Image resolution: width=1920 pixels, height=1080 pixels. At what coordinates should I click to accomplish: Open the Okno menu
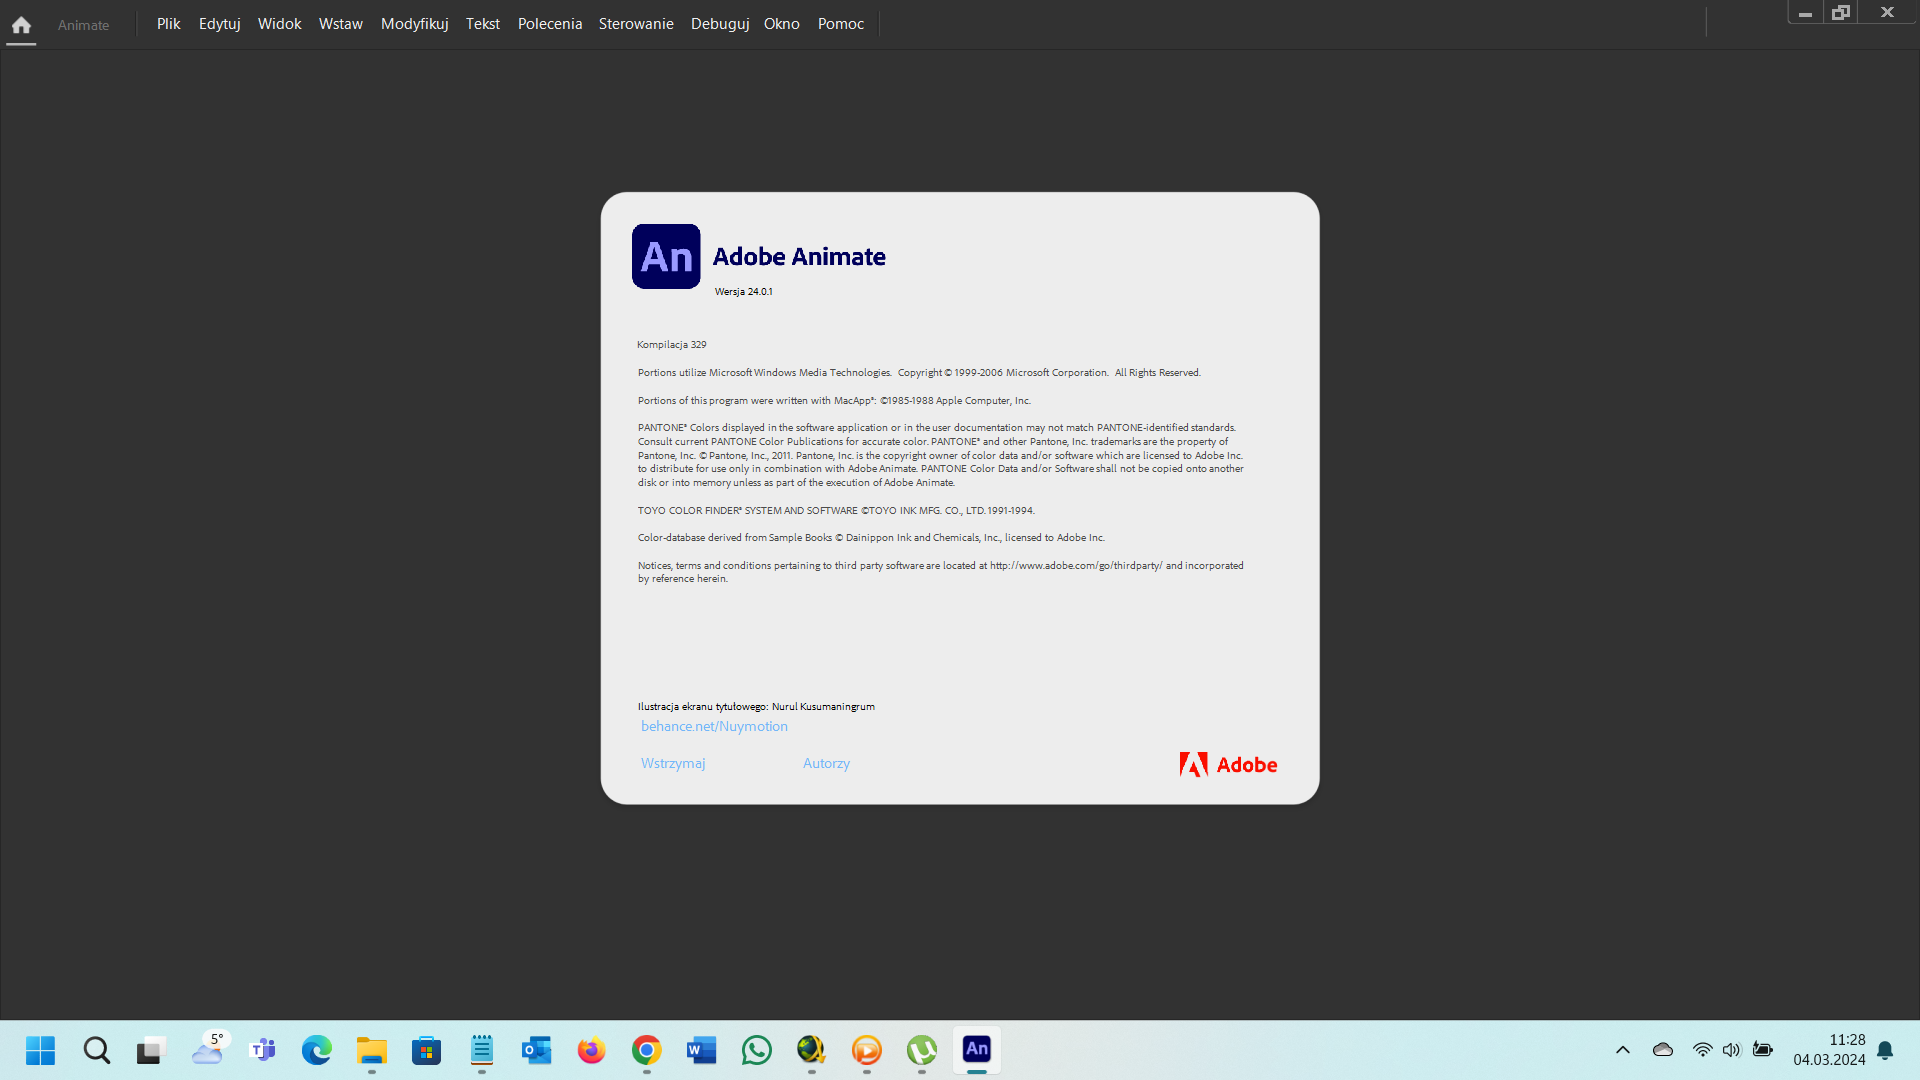pos(782,24)
